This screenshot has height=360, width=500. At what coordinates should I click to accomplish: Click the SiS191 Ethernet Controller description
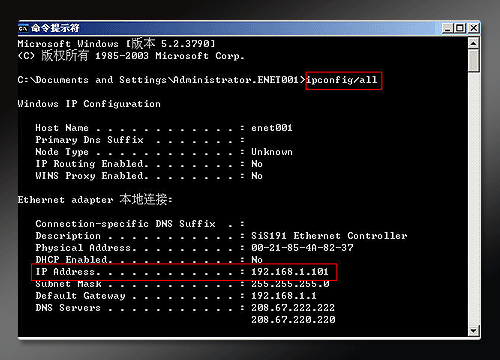pos(329,236)
